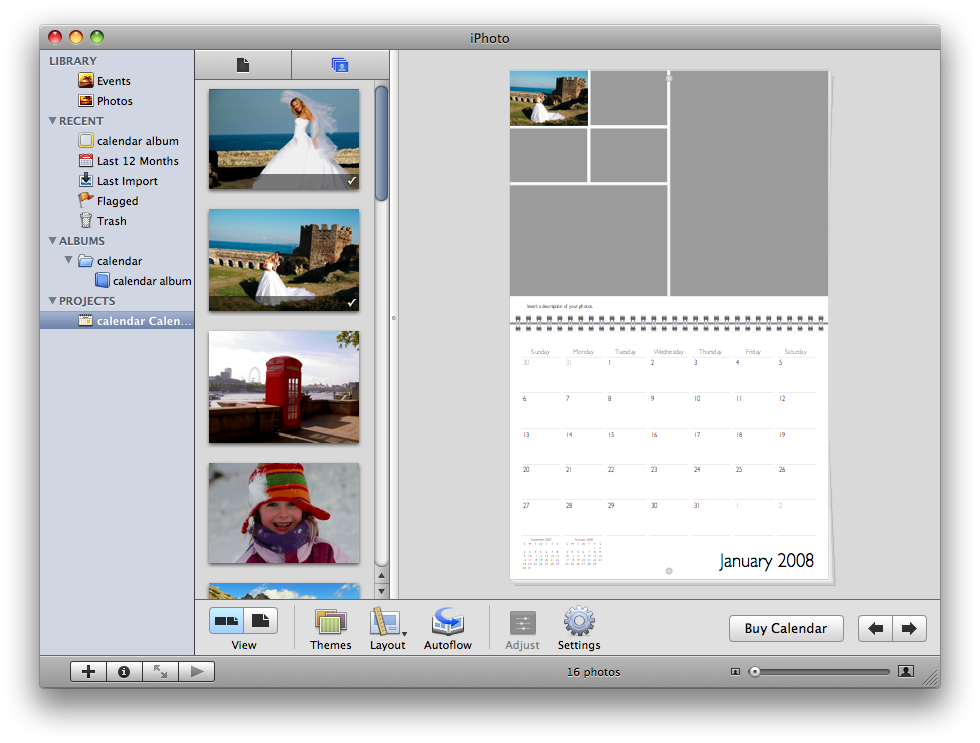This screenshot has height=743, width=980.
Task: Go to next calendar page
Action: [x=909, y=629]
